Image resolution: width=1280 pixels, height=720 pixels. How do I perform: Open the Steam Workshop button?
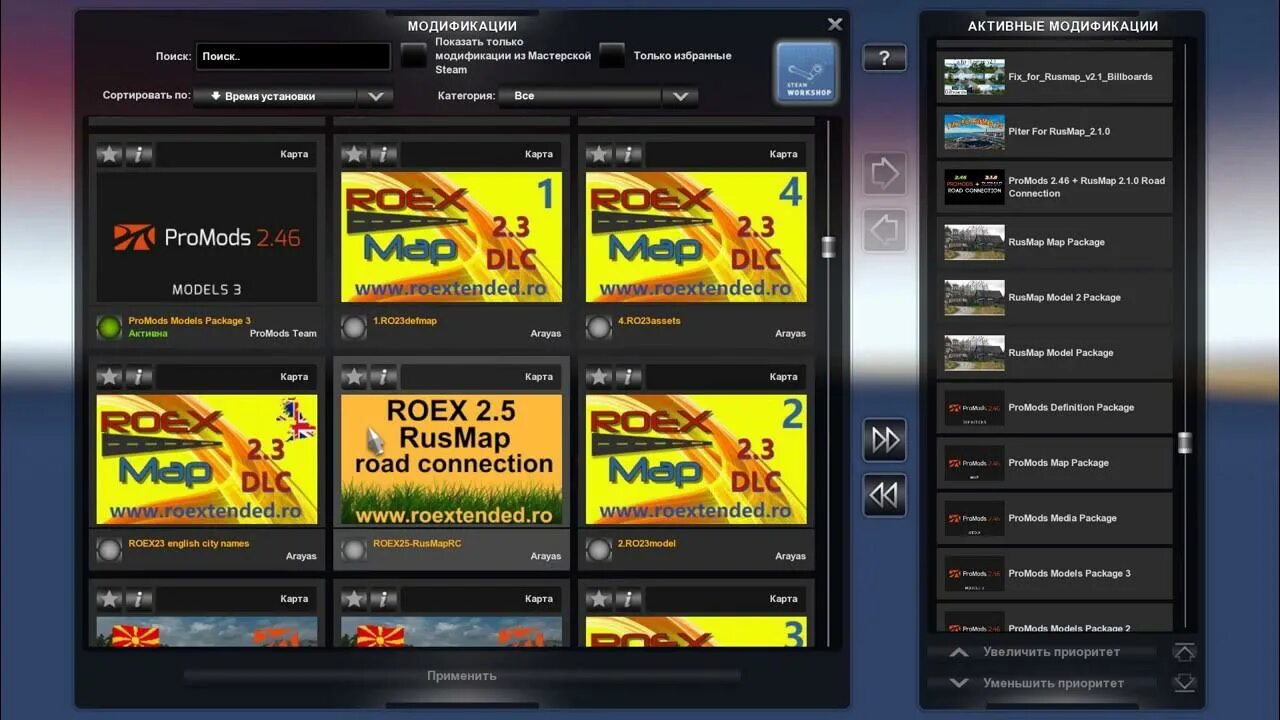pyautogui.click(x=806, y=72)
